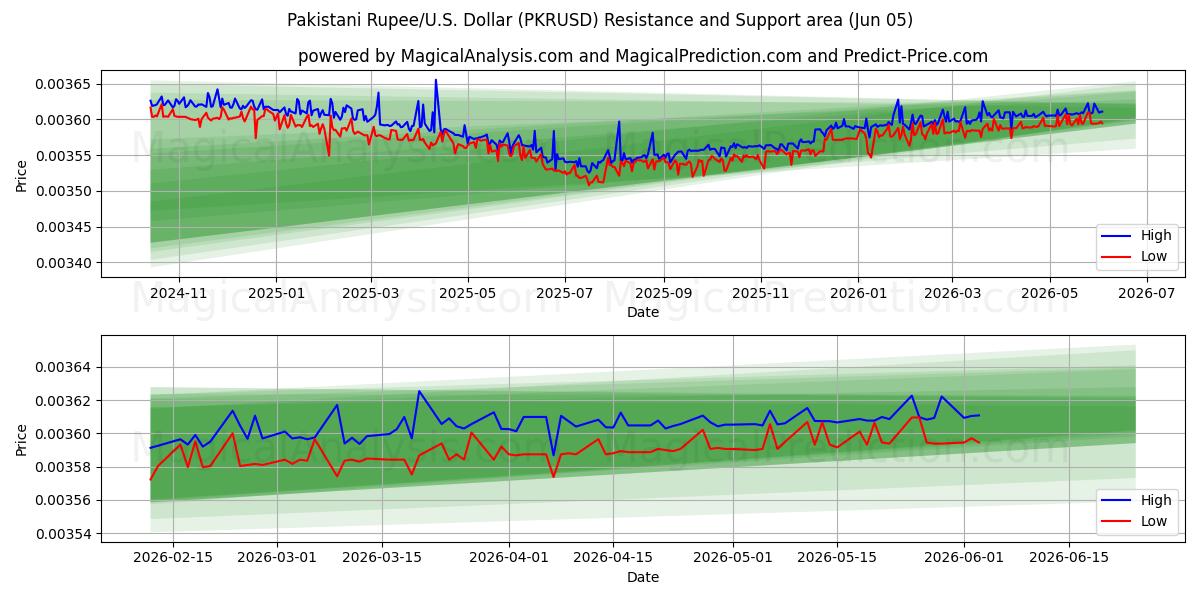Click the 2025-01 date tick
1200x600 pixels.
[275, 293]
